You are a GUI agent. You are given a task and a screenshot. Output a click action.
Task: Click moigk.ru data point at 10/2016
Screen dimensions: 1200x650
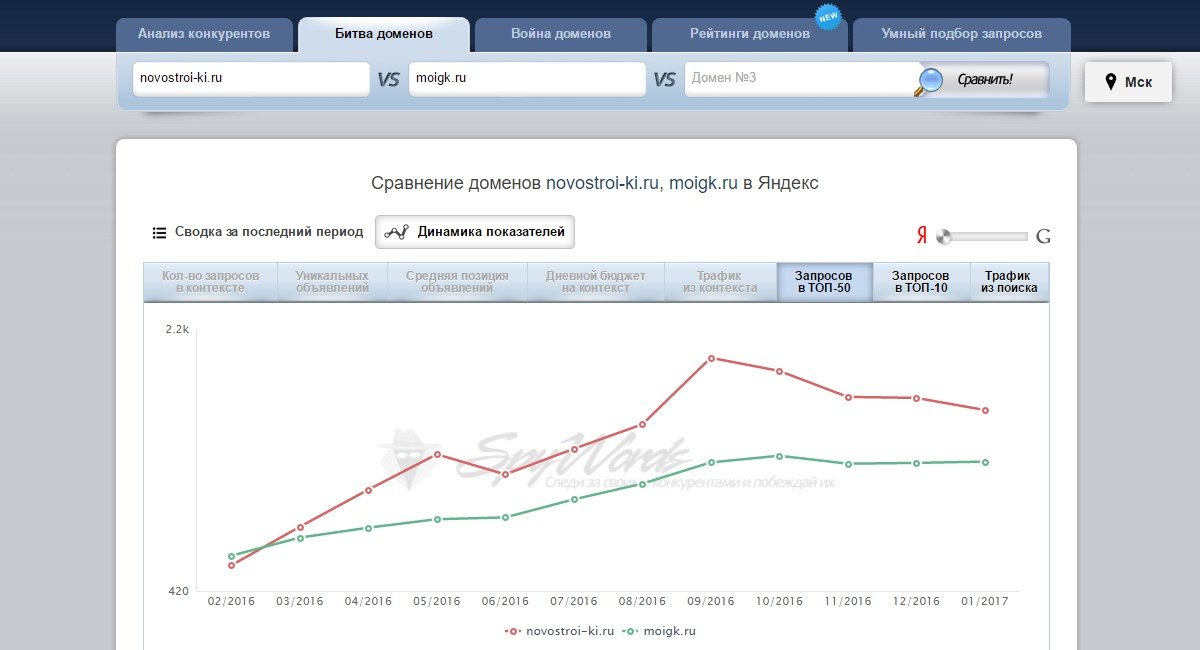(x=780, y=456)
